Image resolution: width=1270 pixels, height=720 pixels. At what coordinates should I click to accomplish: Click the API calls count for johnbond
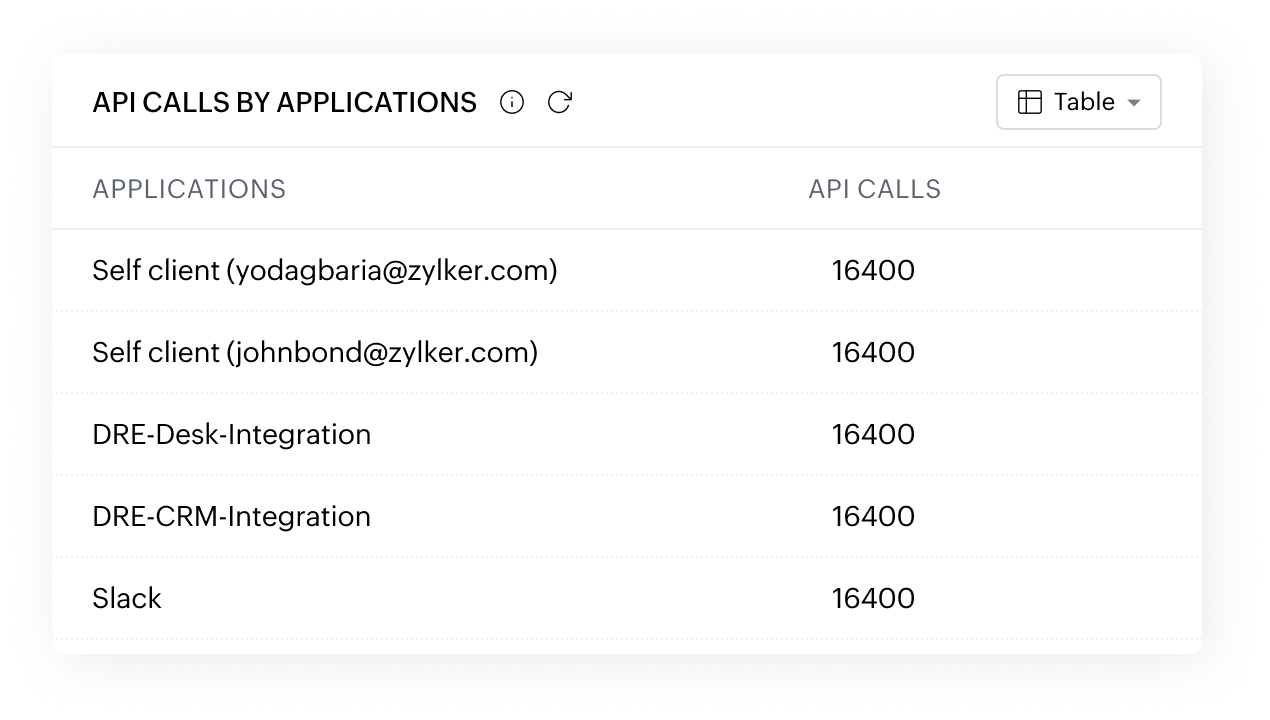(x=873, y=352)
